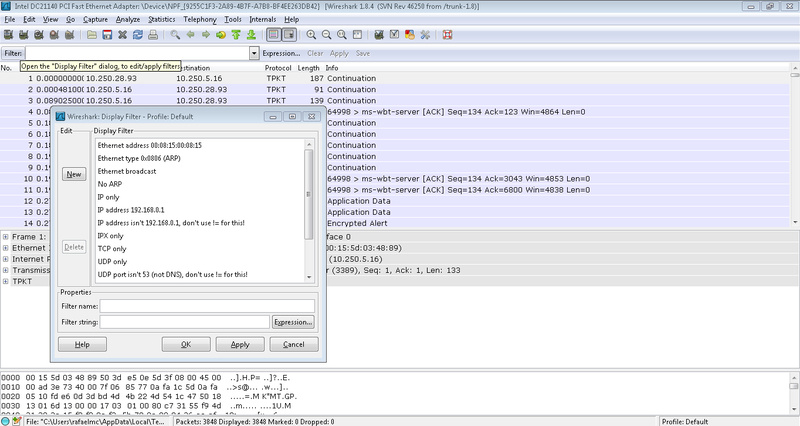Click the Filter name input field

point(207,306)
